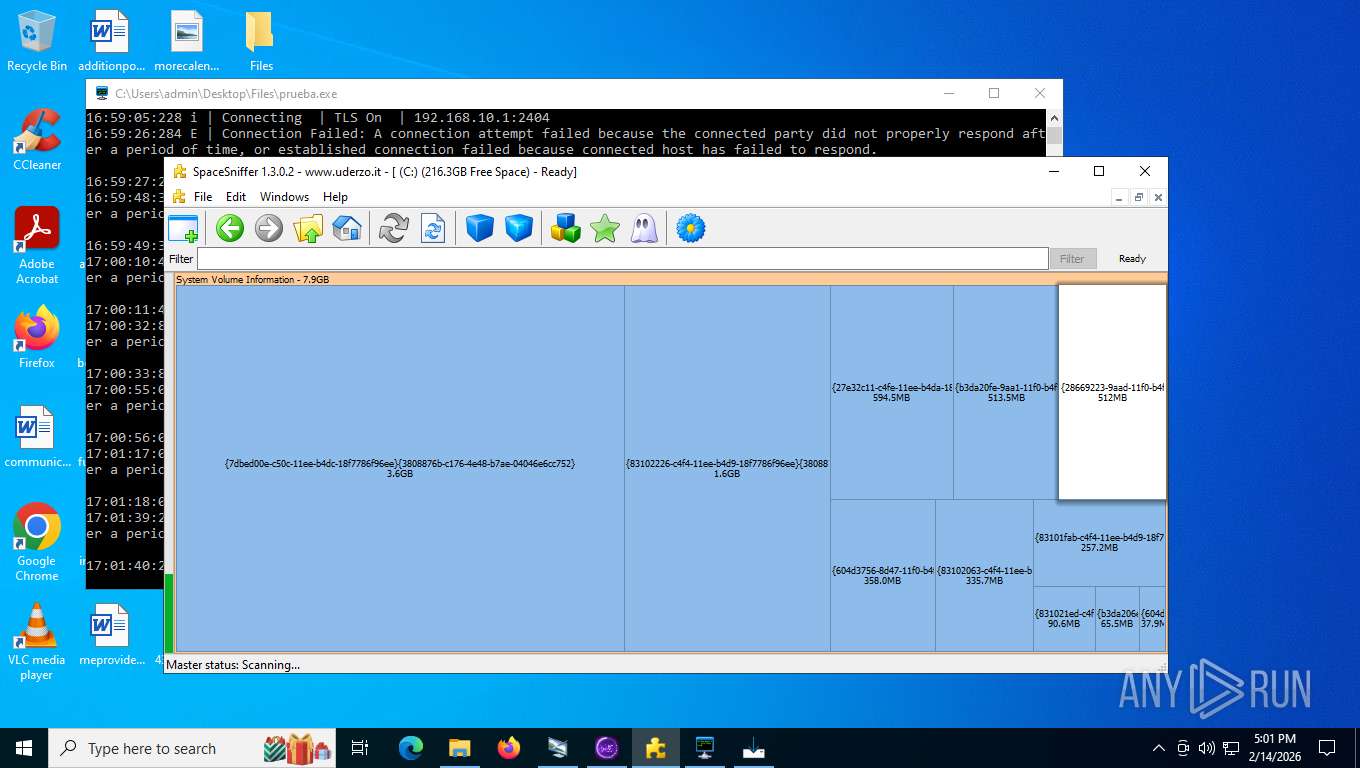The width and height of the screenshot is (1360, 768).
Task: Restore the inner MDI child window
Action: click(x=1138, y=197)
